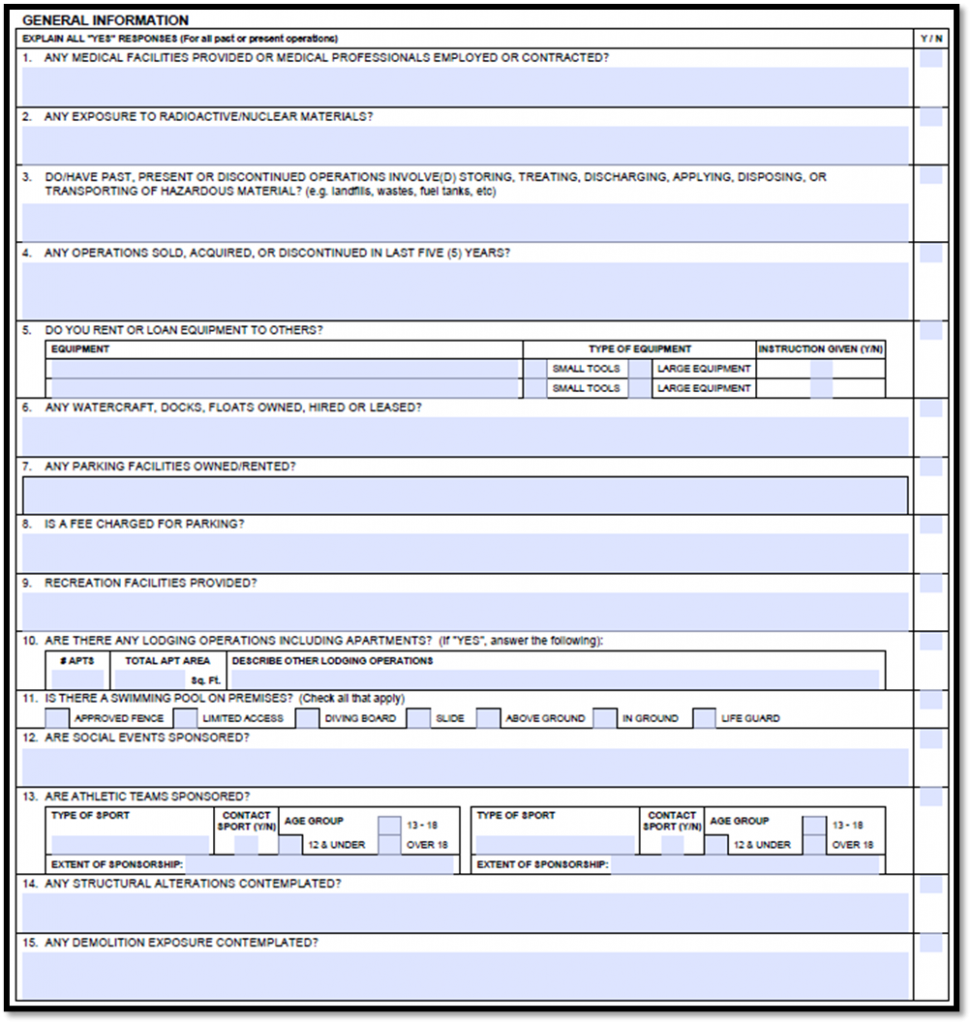Click Y/N box for radioactive/nuclear materials question

pos(931,118)
